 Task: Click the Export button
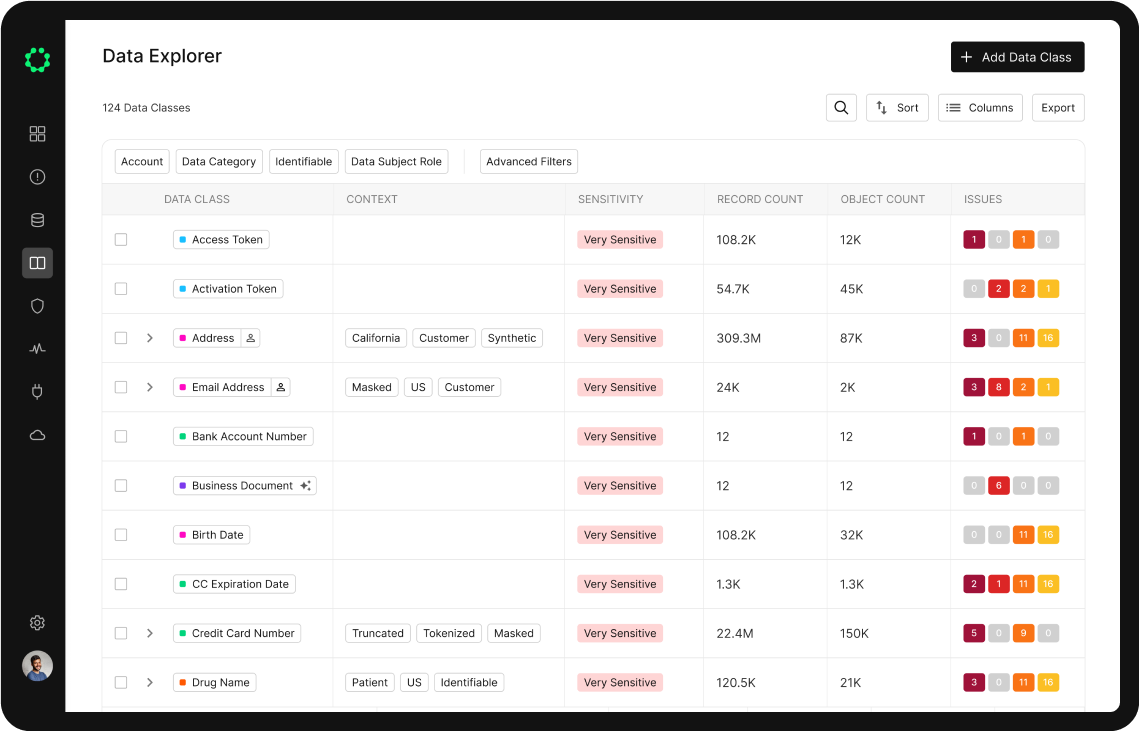click(1057, 107)
